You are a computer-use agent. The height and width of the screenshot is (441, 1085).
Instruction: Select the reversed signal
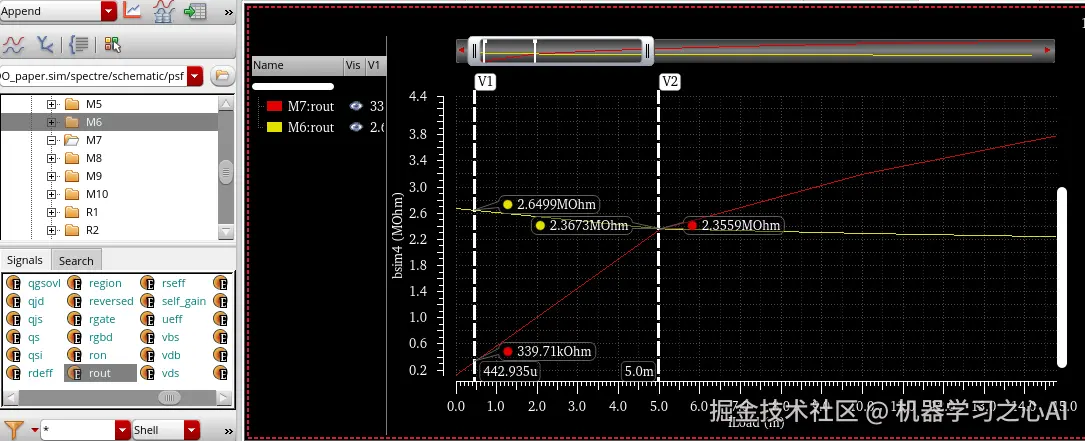click(111, 301)
